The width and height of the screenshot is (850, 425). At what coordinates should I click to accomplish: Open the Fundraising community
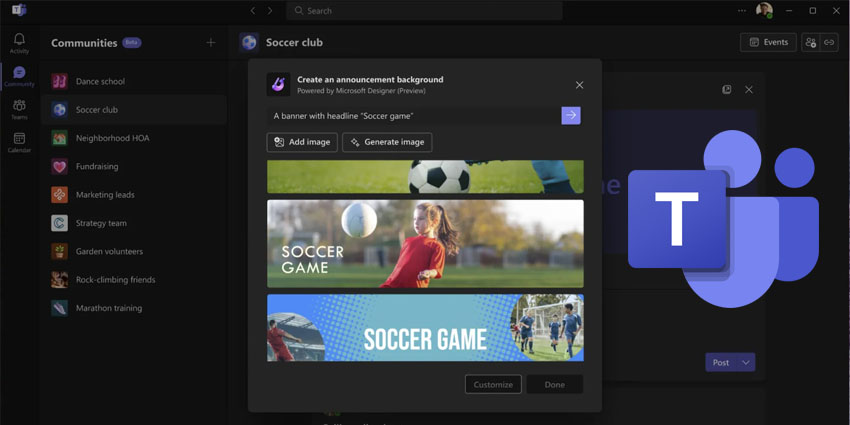[134, 166]
